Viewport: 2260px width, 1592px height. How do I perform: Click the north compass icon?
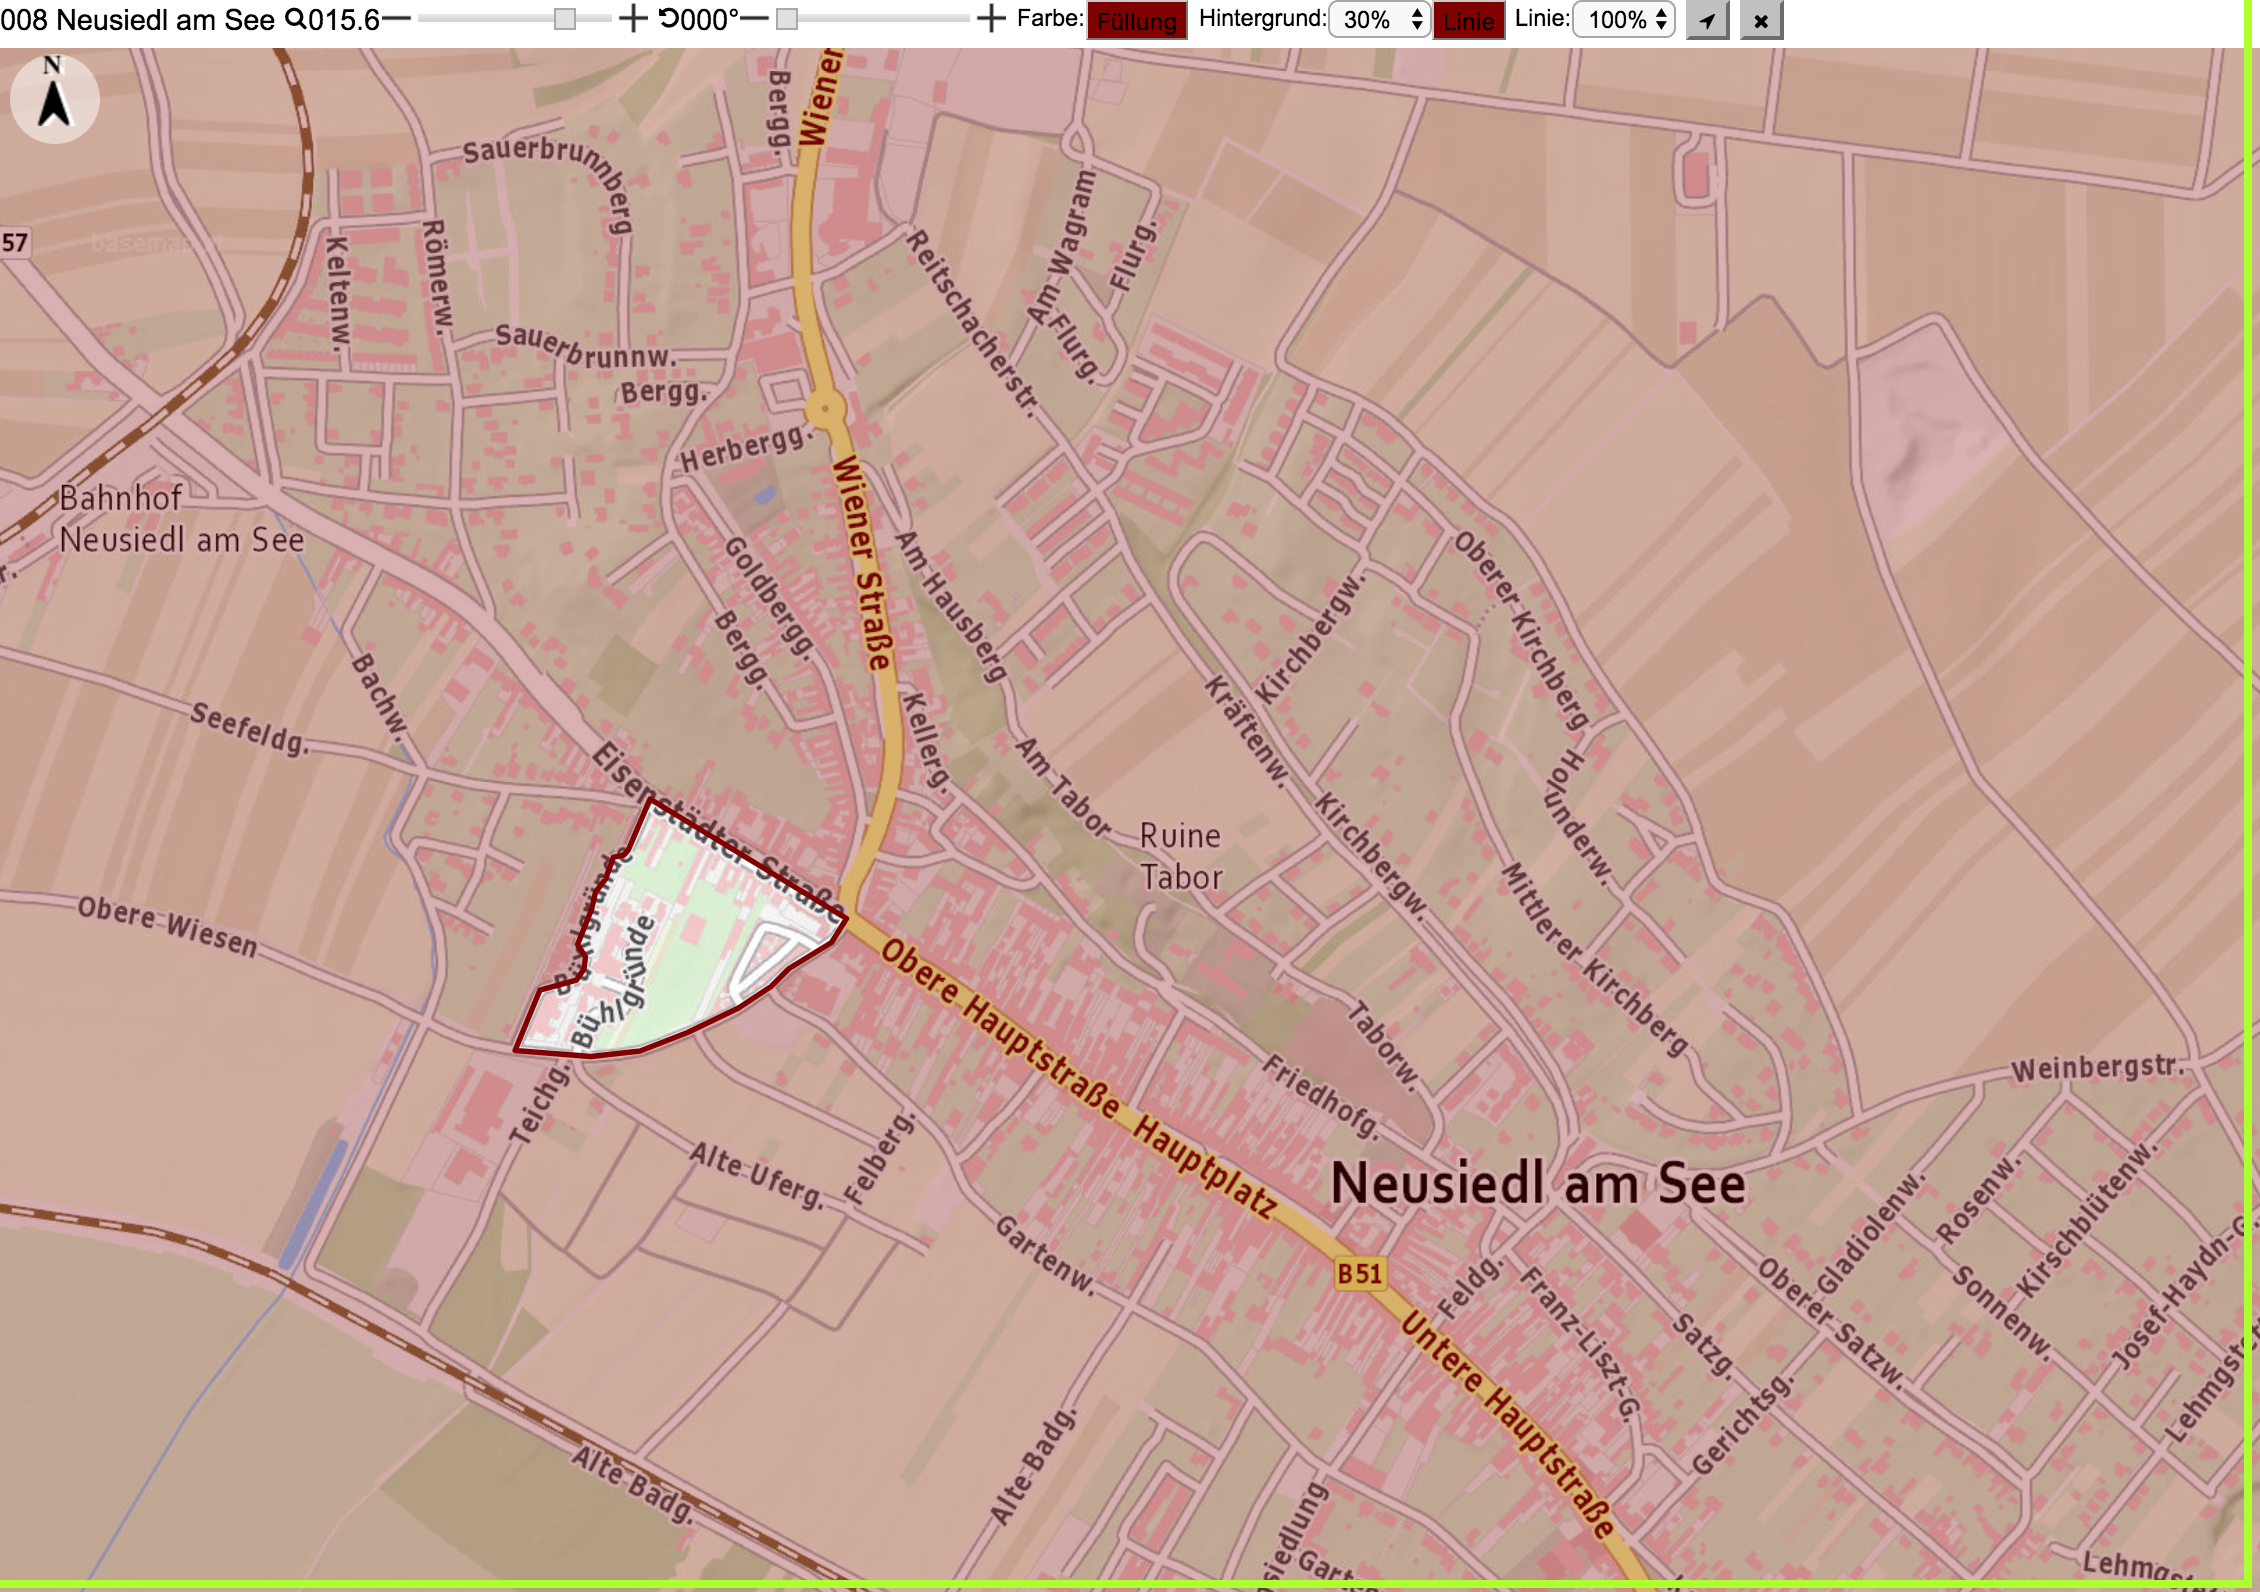pyautogui.click(x=54, y=98)
